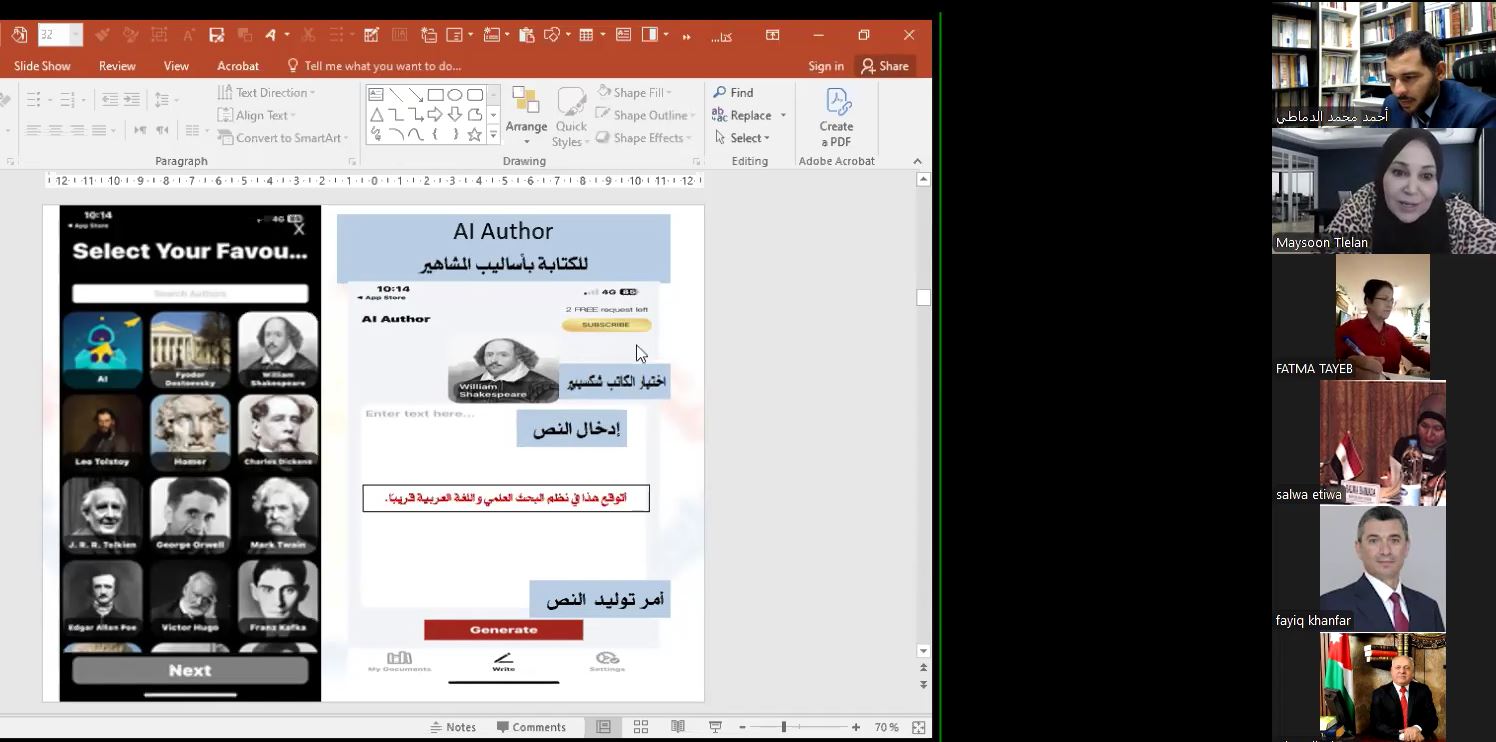Click the Save icon in quick access toolbar

(x=216, y=35)
